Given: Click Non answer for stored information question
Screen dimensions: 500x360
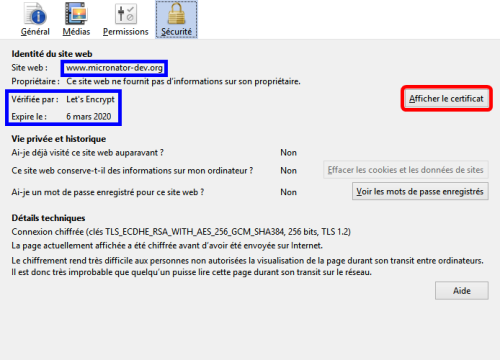Looking at the screenshot, I should [288, 171].
